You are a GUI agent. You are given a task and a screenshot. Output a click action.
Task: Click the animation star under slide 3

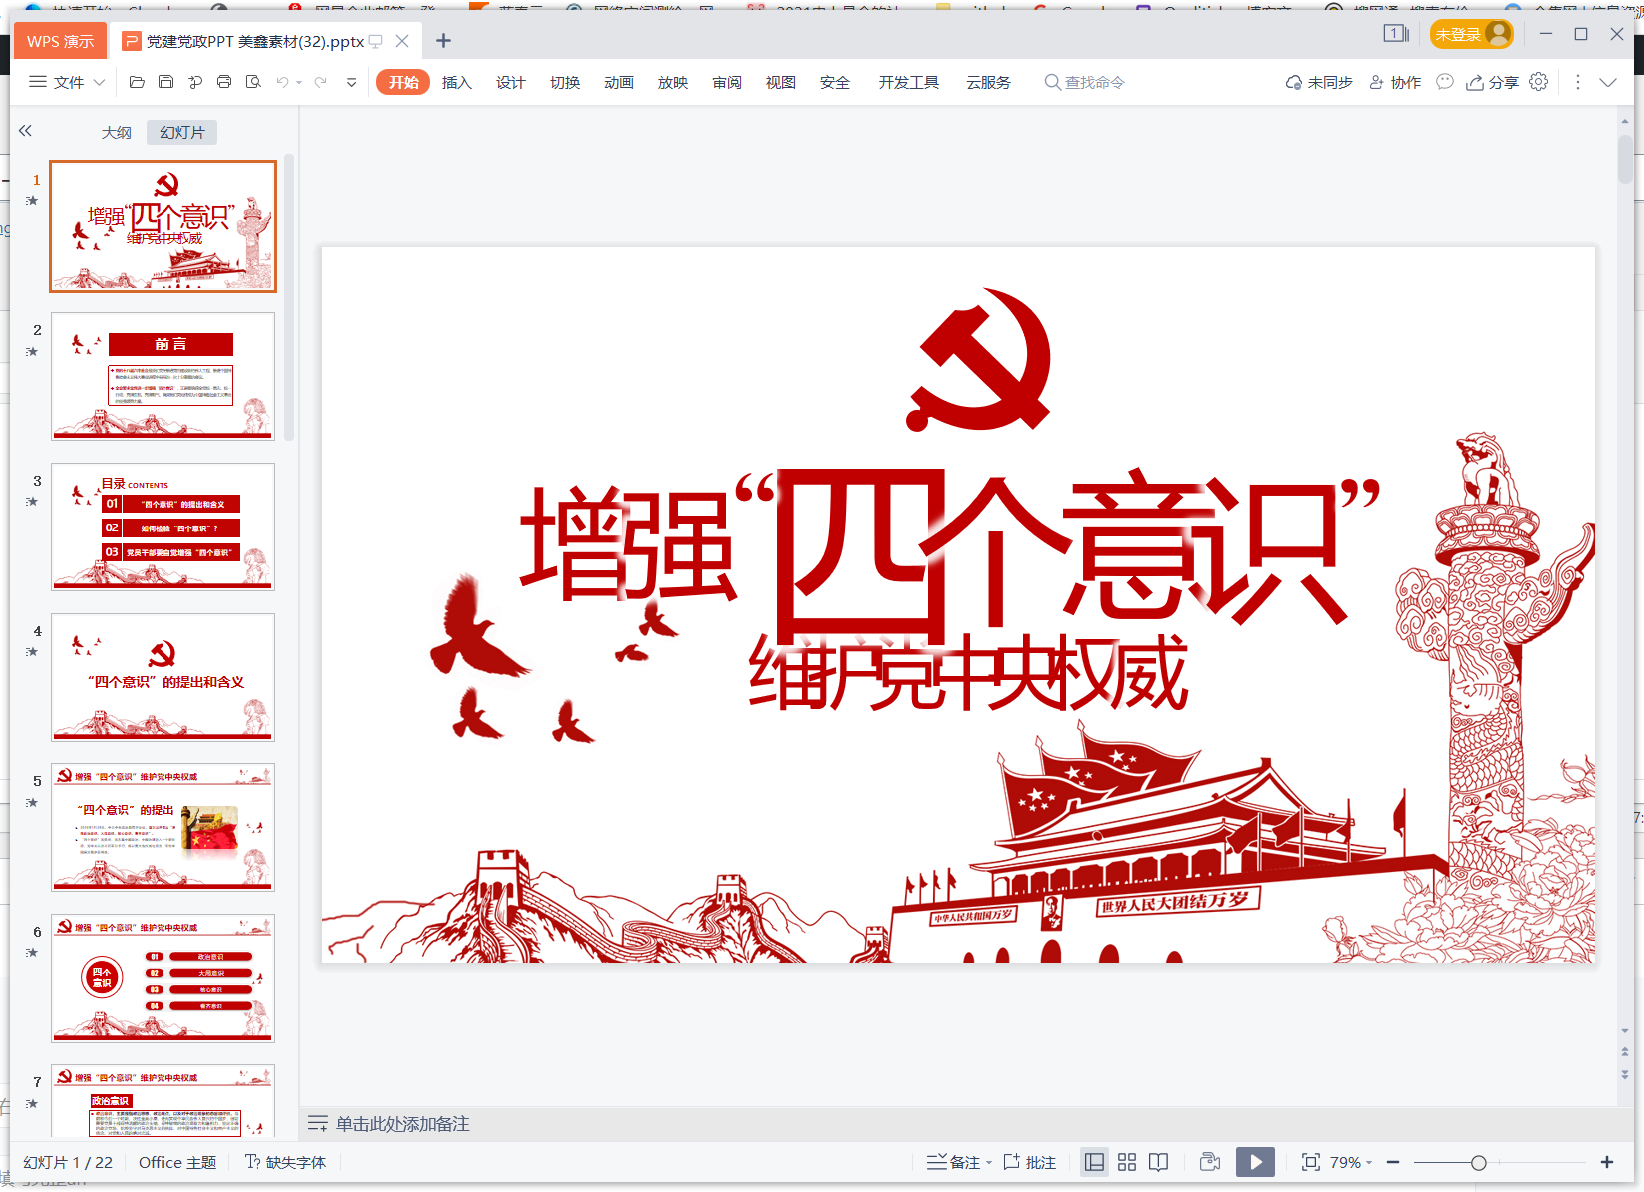32,502
